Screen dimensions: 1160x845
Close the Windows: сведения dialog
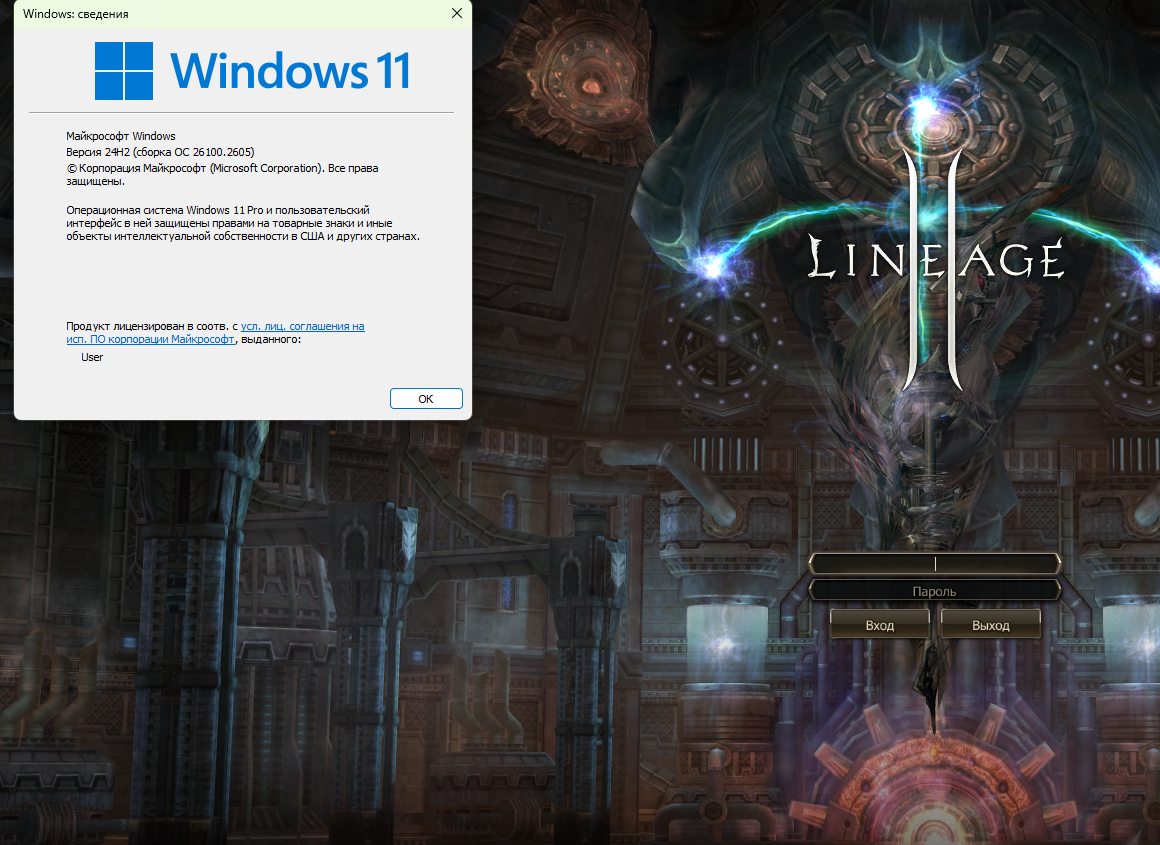point(456,14)
